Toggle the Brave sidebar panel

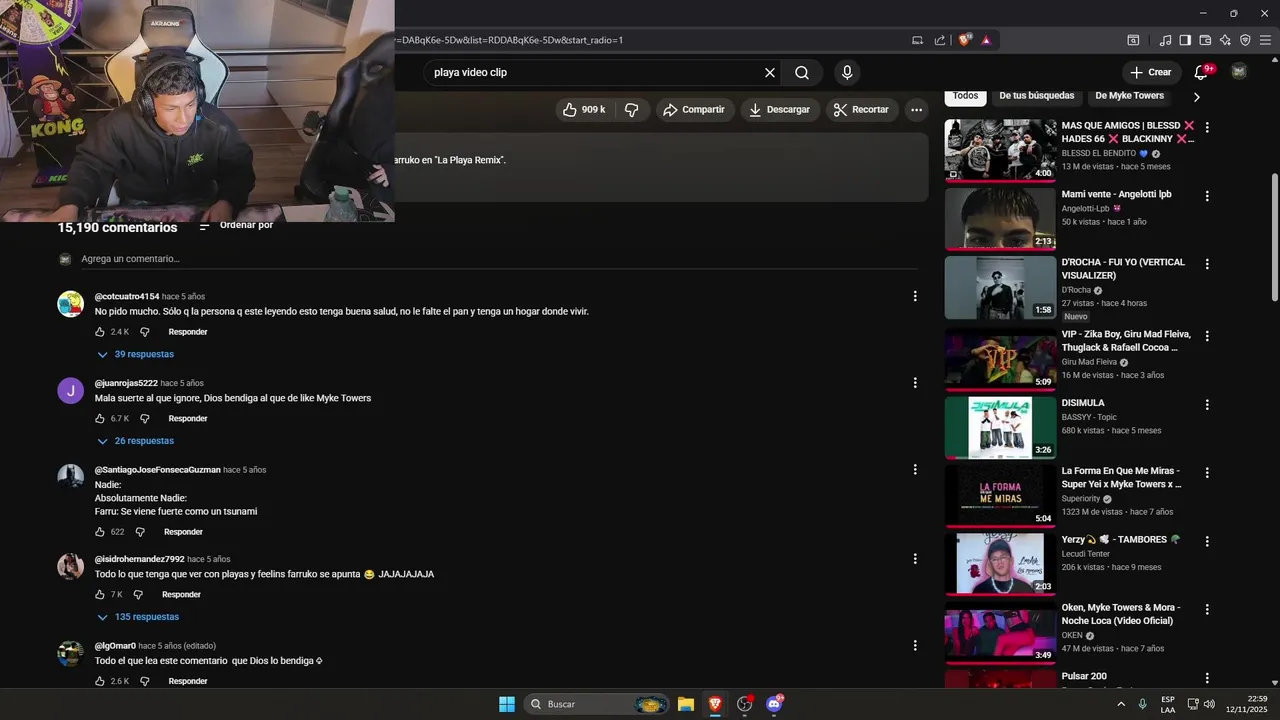click(x=1185, y=40)
